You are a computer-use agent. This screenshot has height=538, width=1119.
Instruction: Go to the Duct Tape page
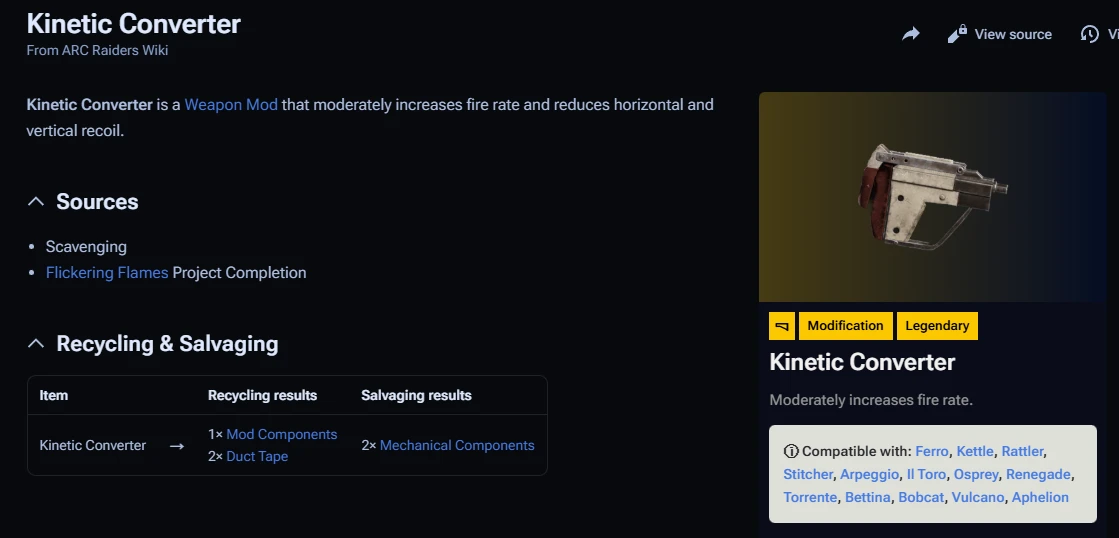pos(257,456)
